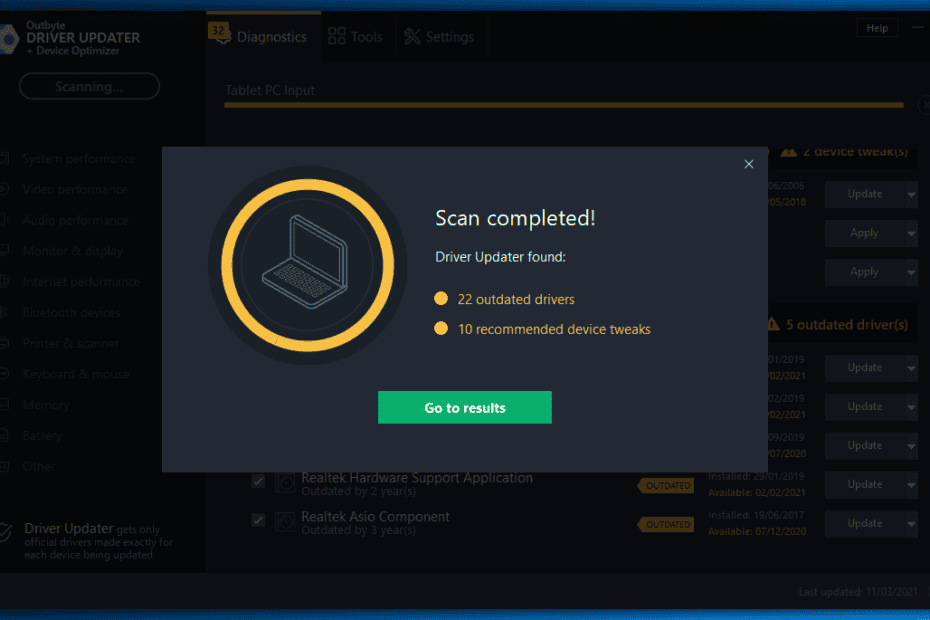The image size is (930, 620).
Task: Click the Help button
Action: point(877,28)
